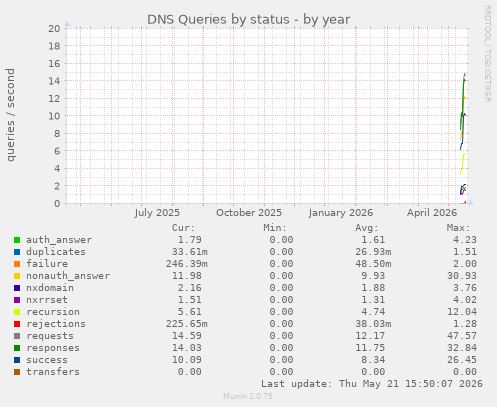The image size is (497, 407).
Task: Select the 'nxrrset' legend label
Action: click(47, 300)
